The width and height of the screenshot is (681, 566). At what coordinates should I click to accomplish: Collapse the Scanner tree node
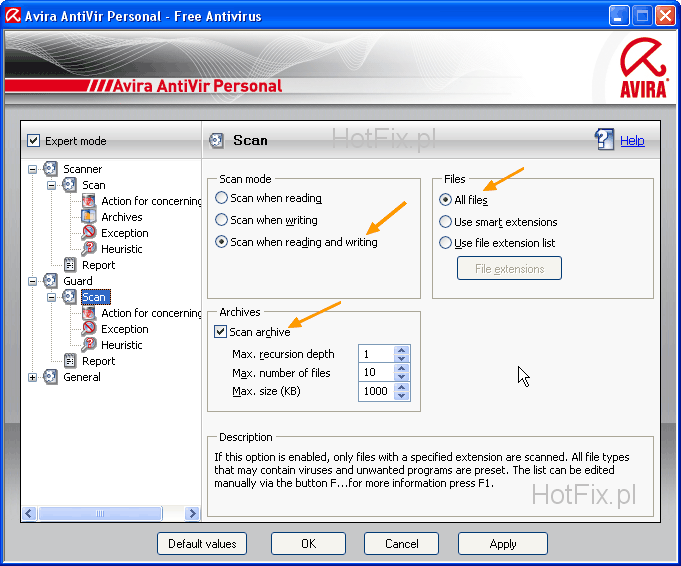[x=33, y=169]
